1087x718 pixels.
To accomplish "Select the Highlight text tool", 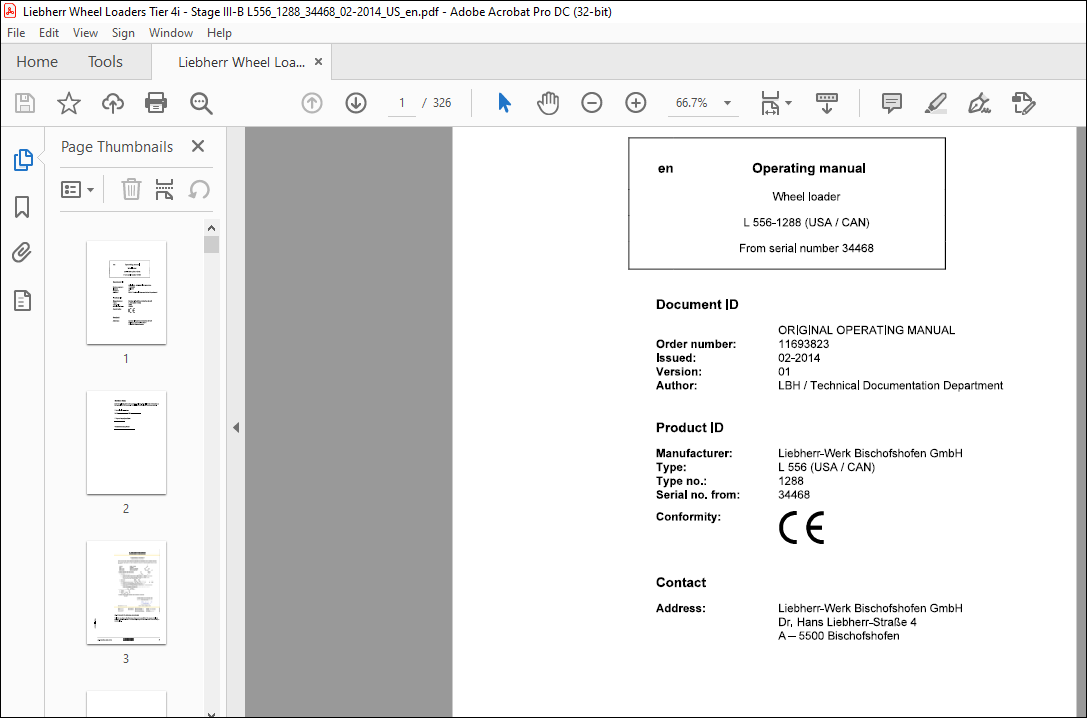I will tap(936, 103).
